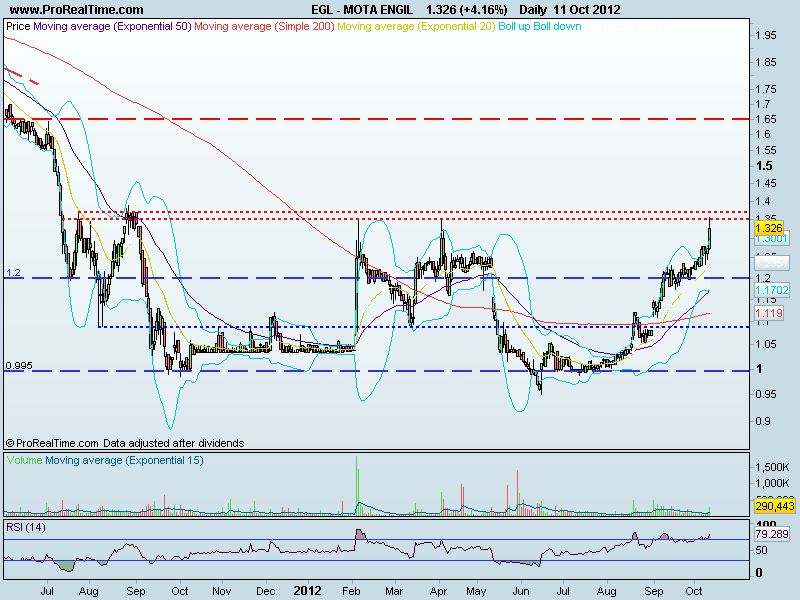This screenshot has height=600, width=800.
Task: Select Moving average (Simple 200) legend
Action: tap(264, 27)
